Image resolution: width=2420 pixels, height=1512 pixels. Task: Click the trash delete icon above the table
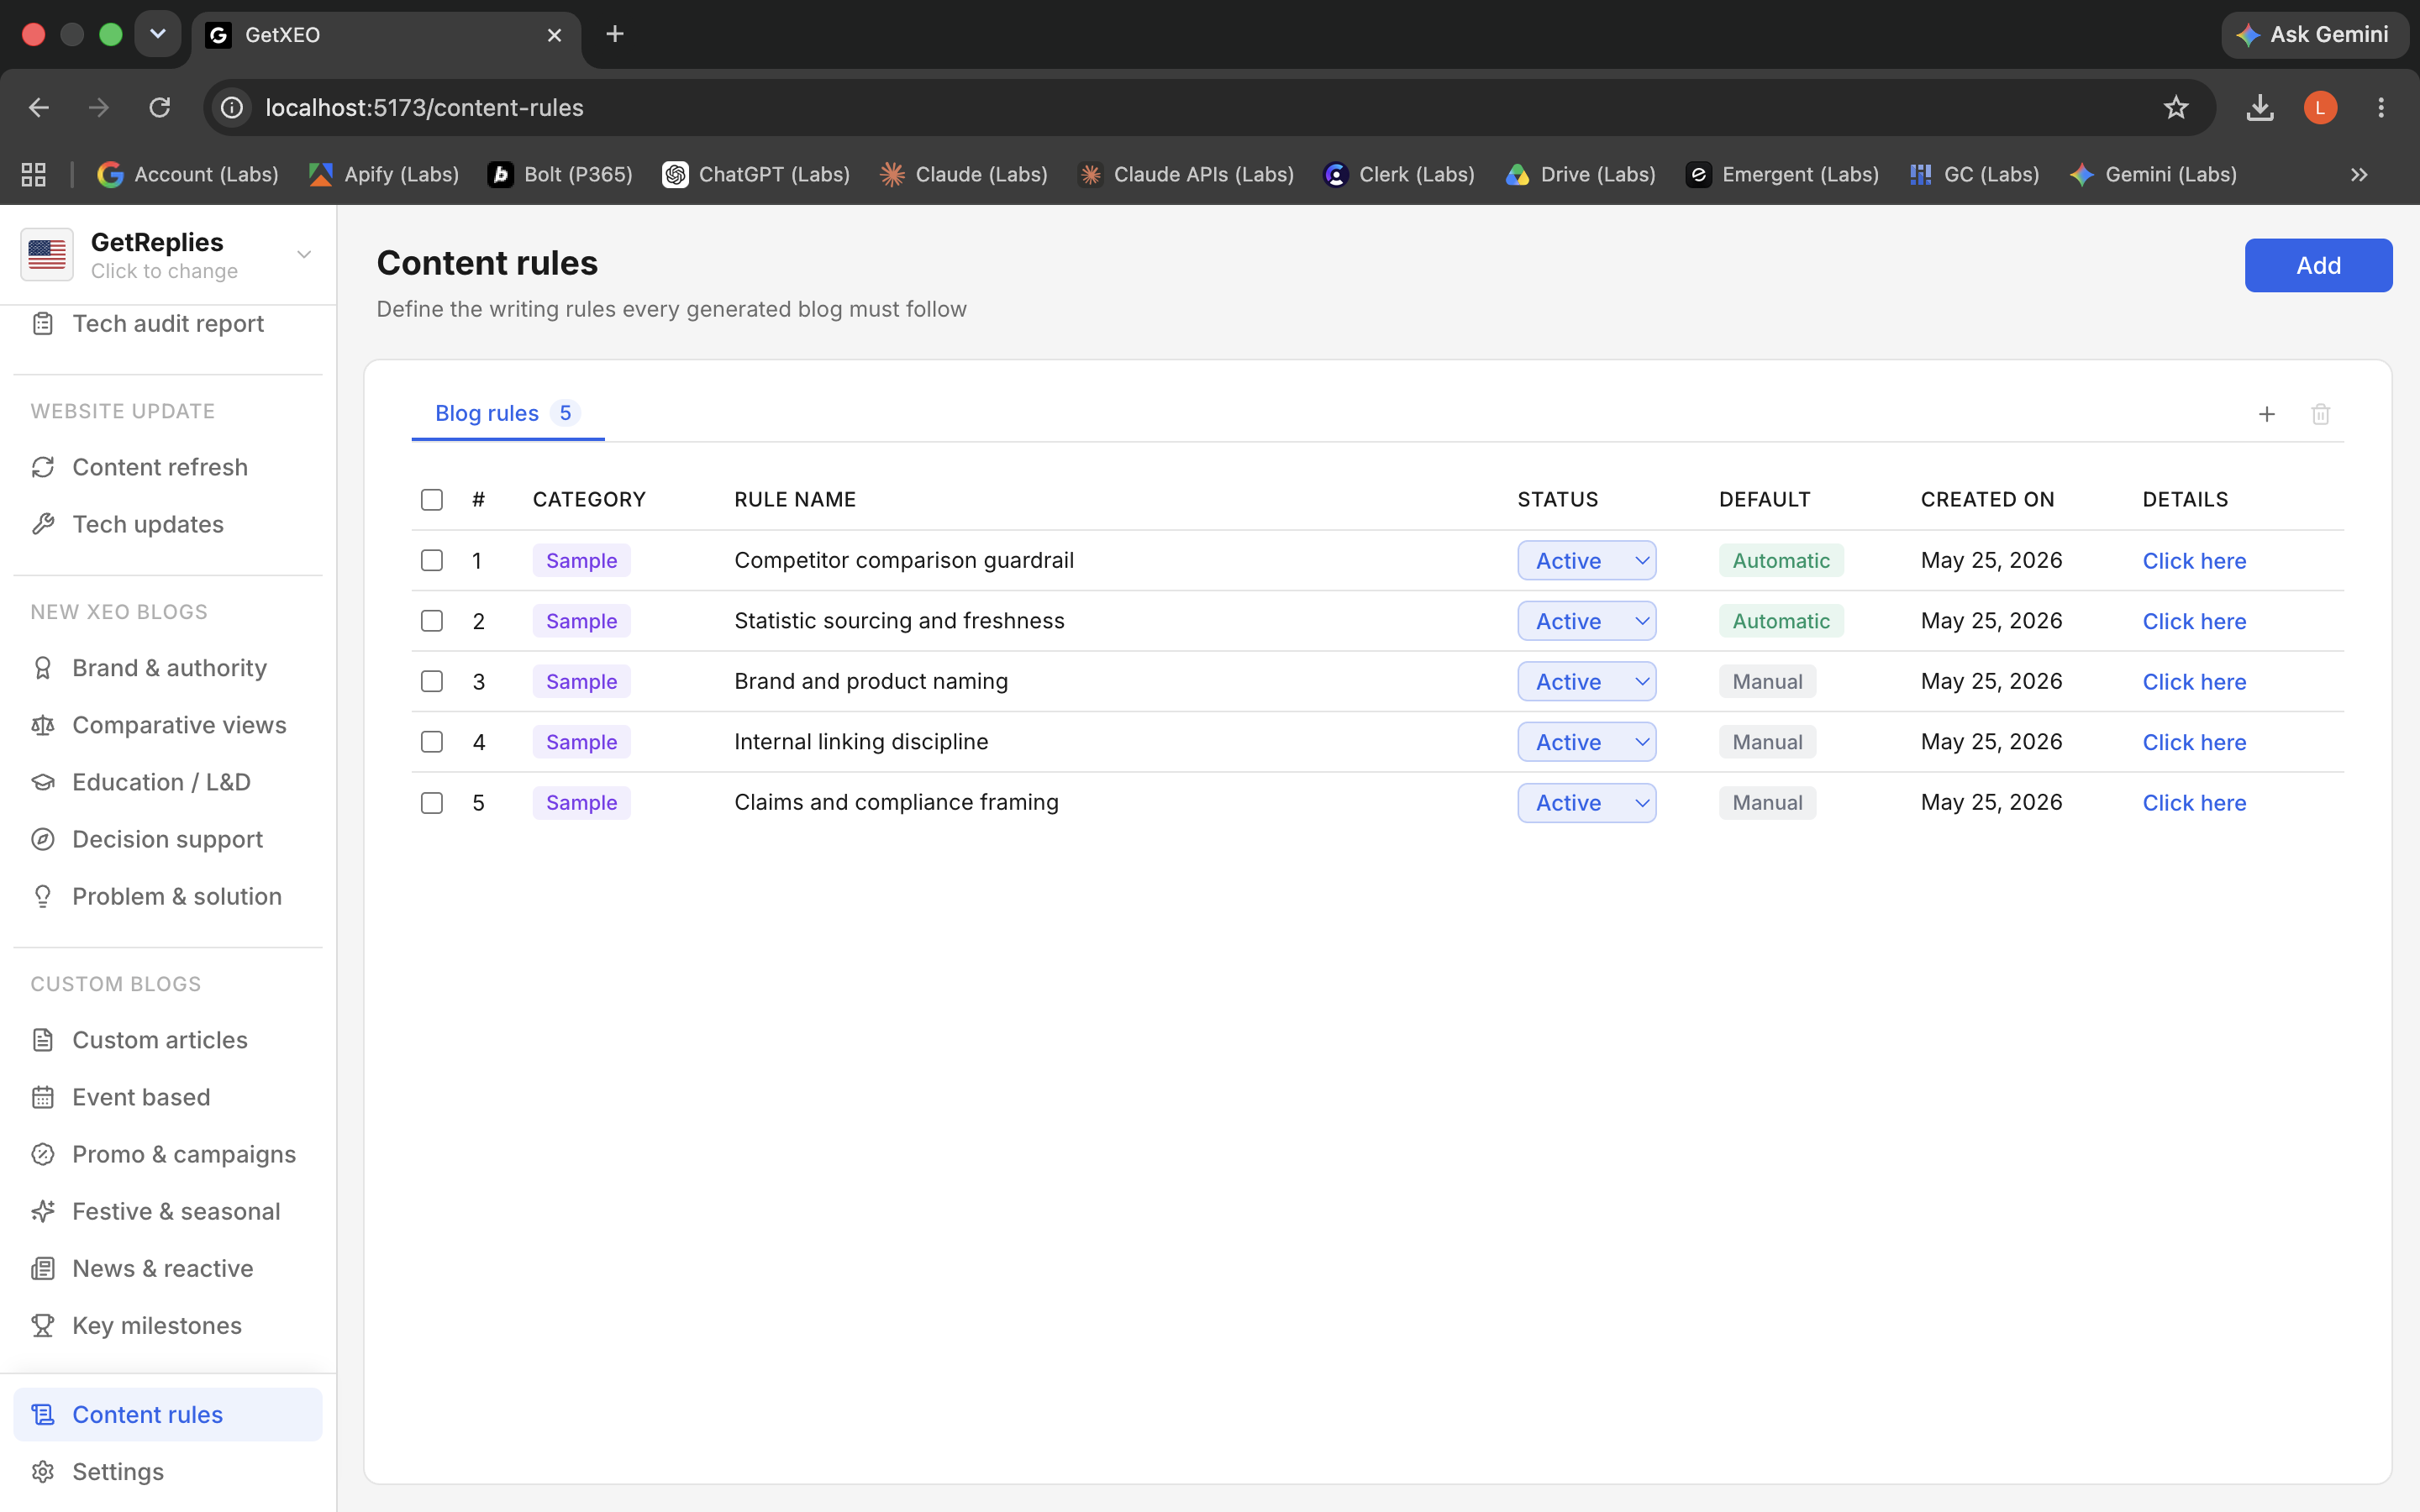pos(2321,414)
